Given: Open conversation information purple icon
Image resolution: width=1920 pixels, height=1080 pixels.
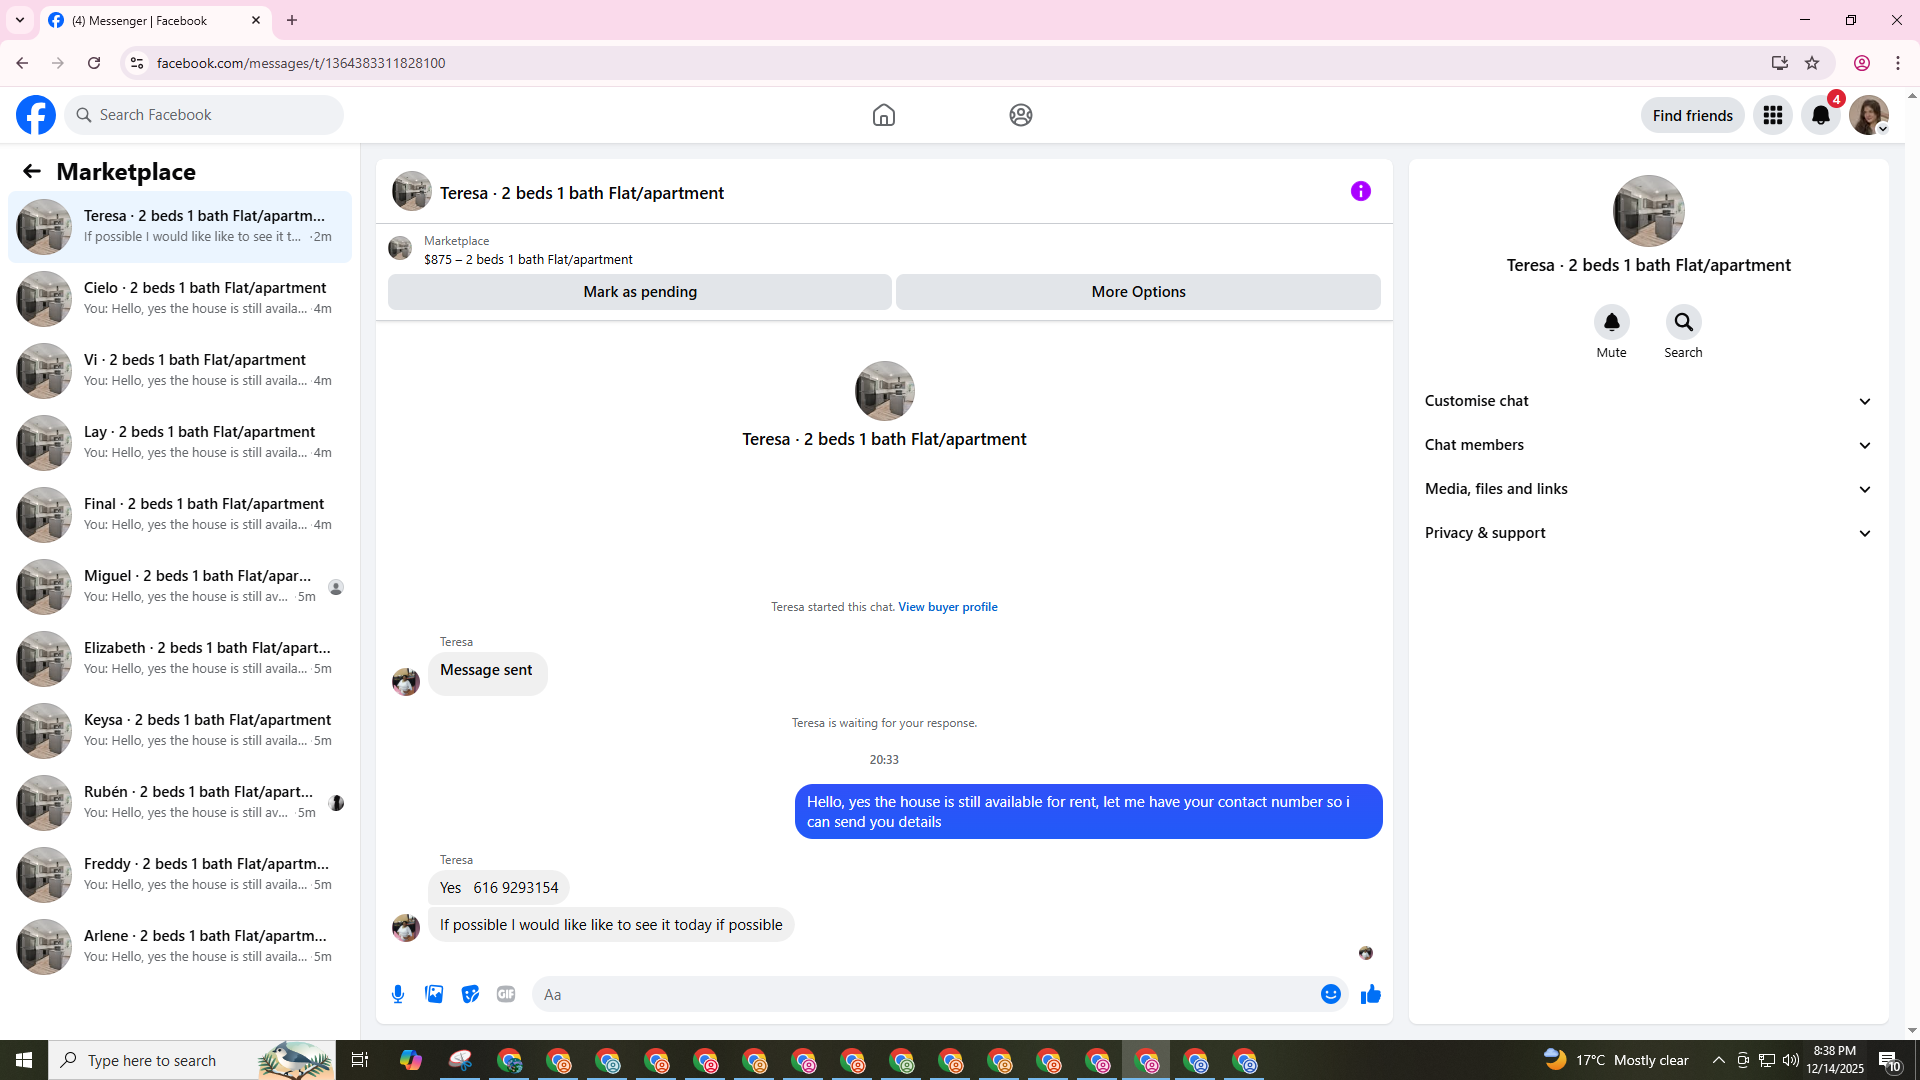Looking at the screenshot, I should click(x=1360, y=191).
